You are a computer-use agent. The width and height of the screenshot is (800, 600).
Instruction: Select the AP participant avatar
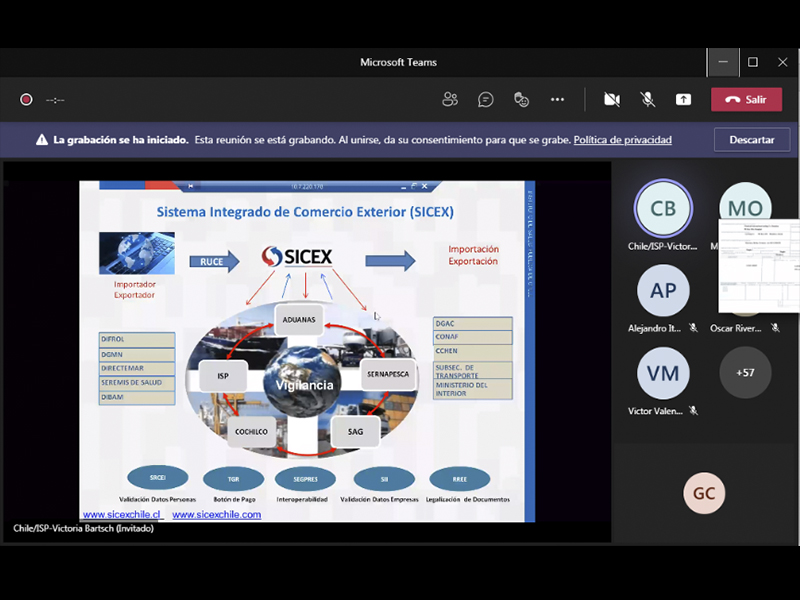tap(663, 290)
